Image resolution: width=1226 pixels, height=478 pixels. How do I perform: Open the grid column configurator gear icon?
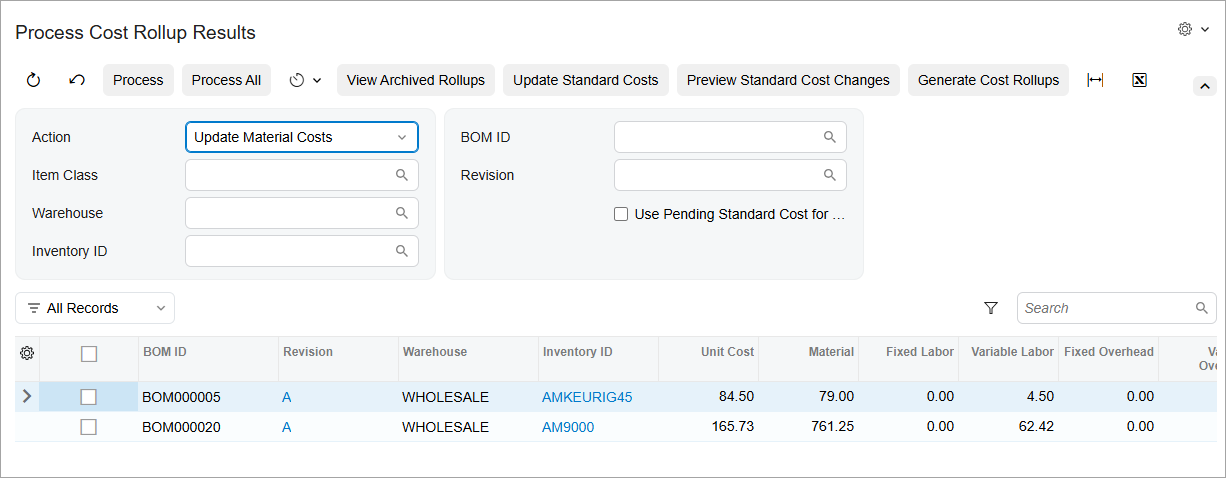pyautogui.click(x=27, y=353)
